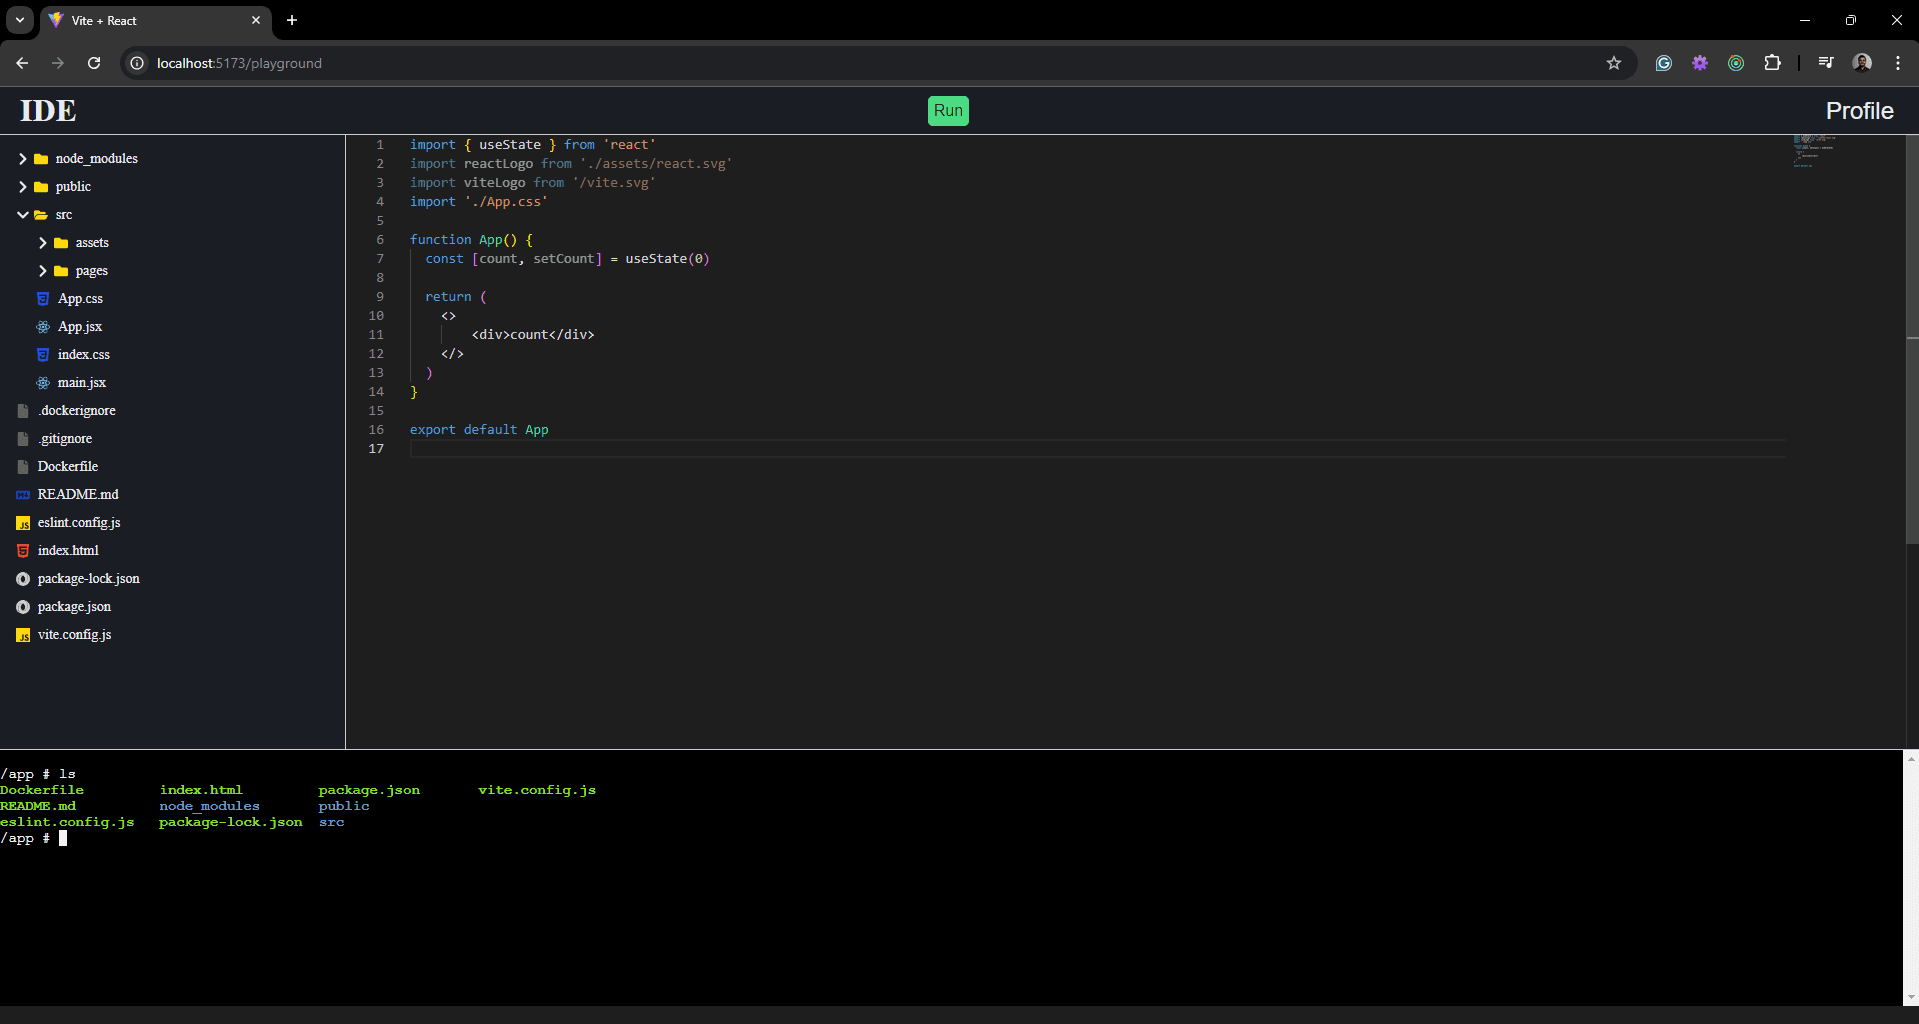This screenshot has height=1024, width=1919.
Task: Expand the public folder chevron
Action: pos(22,187)
